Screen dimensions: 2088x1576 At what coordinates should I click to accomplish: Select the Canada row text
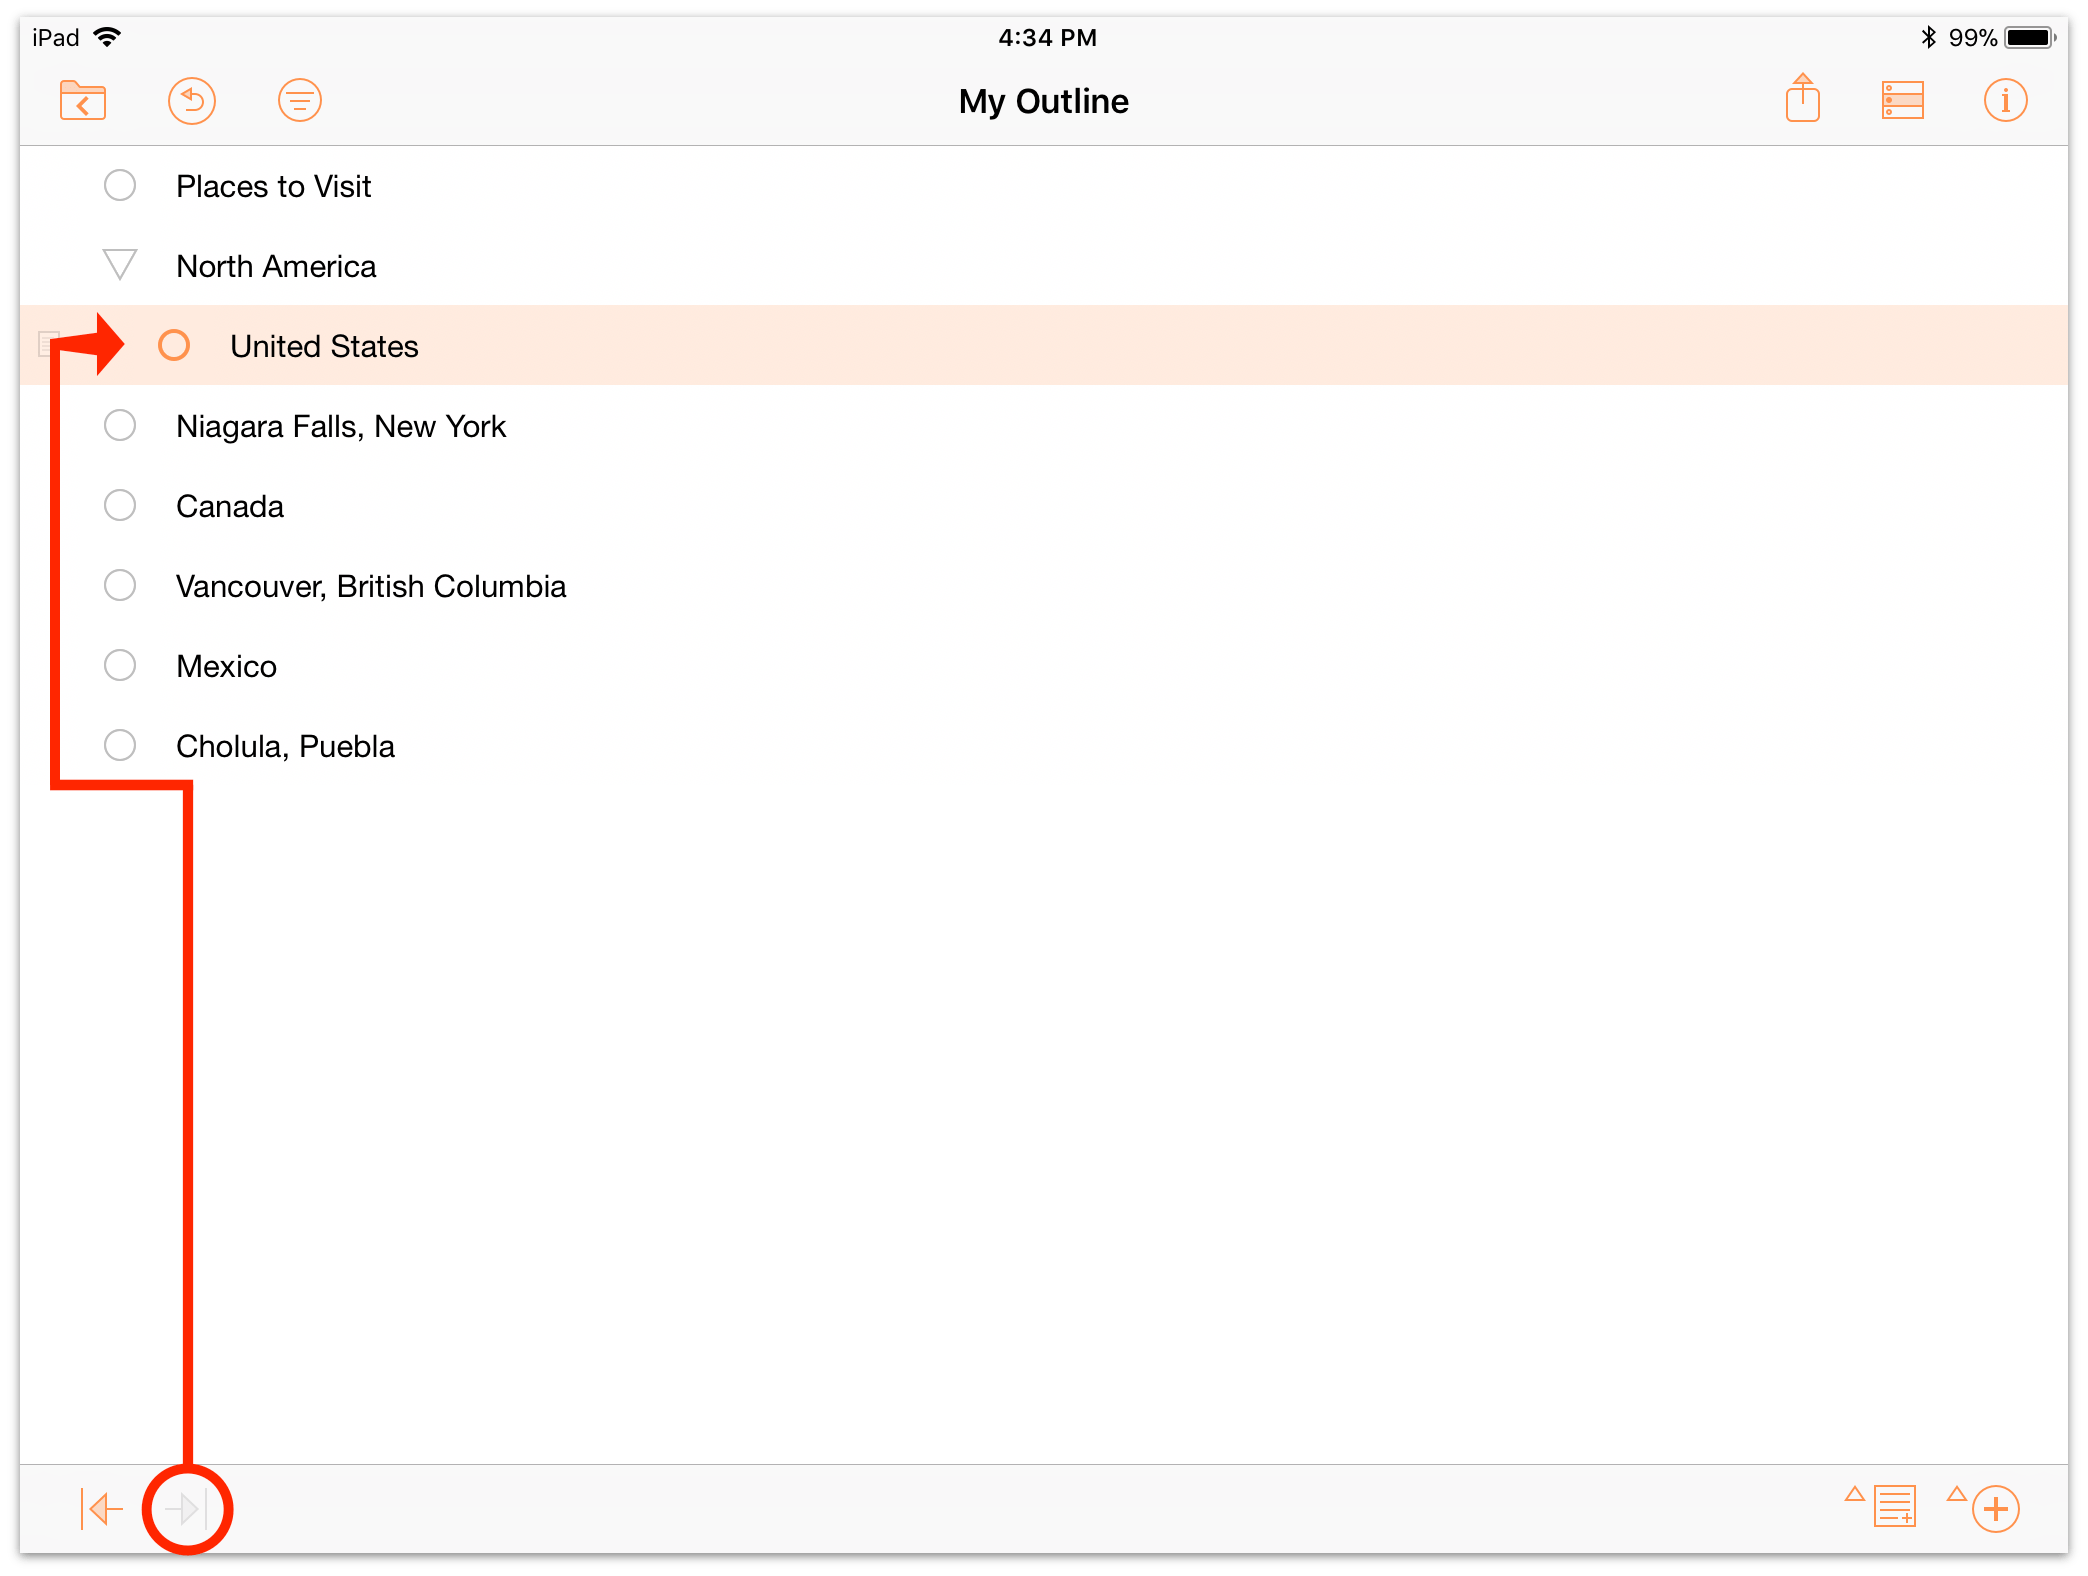coord(230,506)
